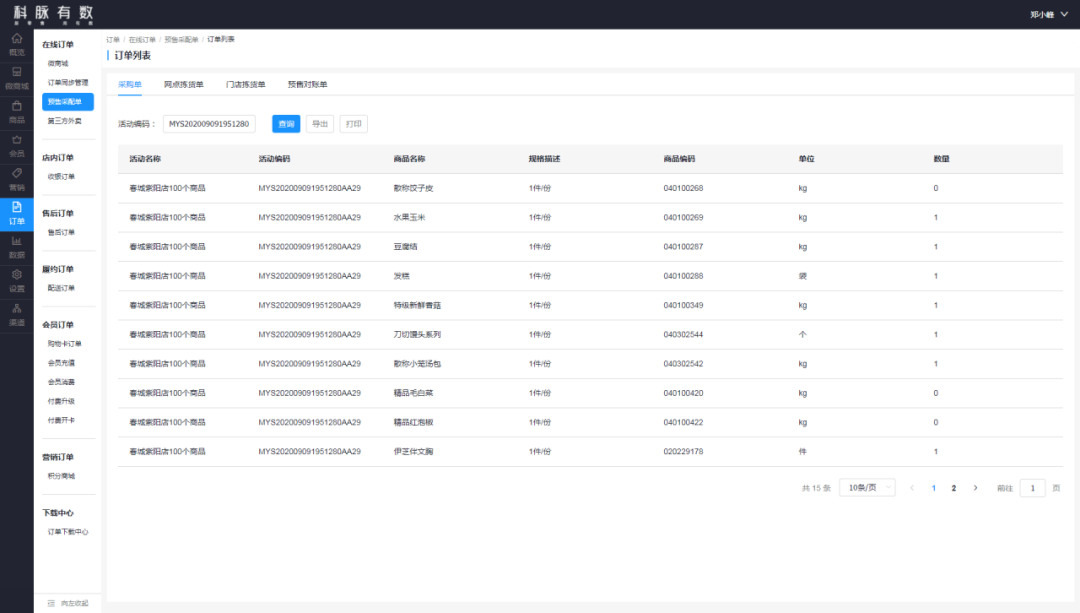Open 积分商城 under 营销订单
This screenshot has height=613, width=1080.
61,476
